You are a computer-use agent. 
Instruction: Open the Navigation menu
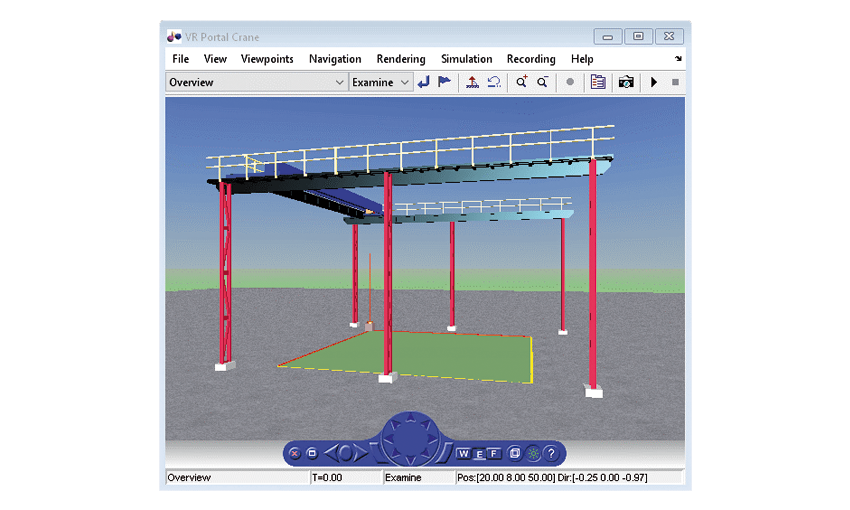[x=335, y=59]
